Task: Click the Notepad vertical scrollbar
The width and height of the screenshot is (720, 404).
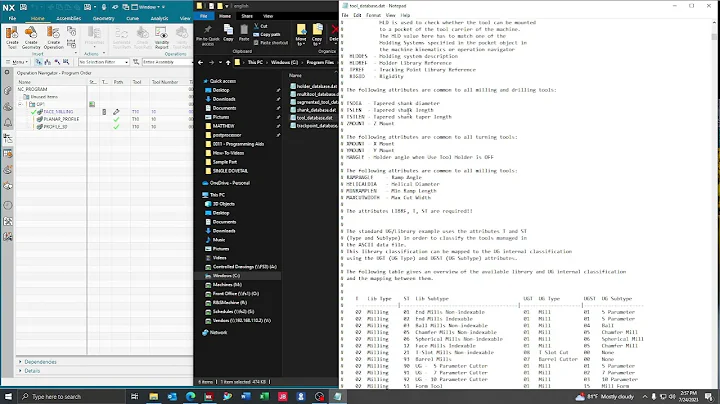Action: pos(714,202)
